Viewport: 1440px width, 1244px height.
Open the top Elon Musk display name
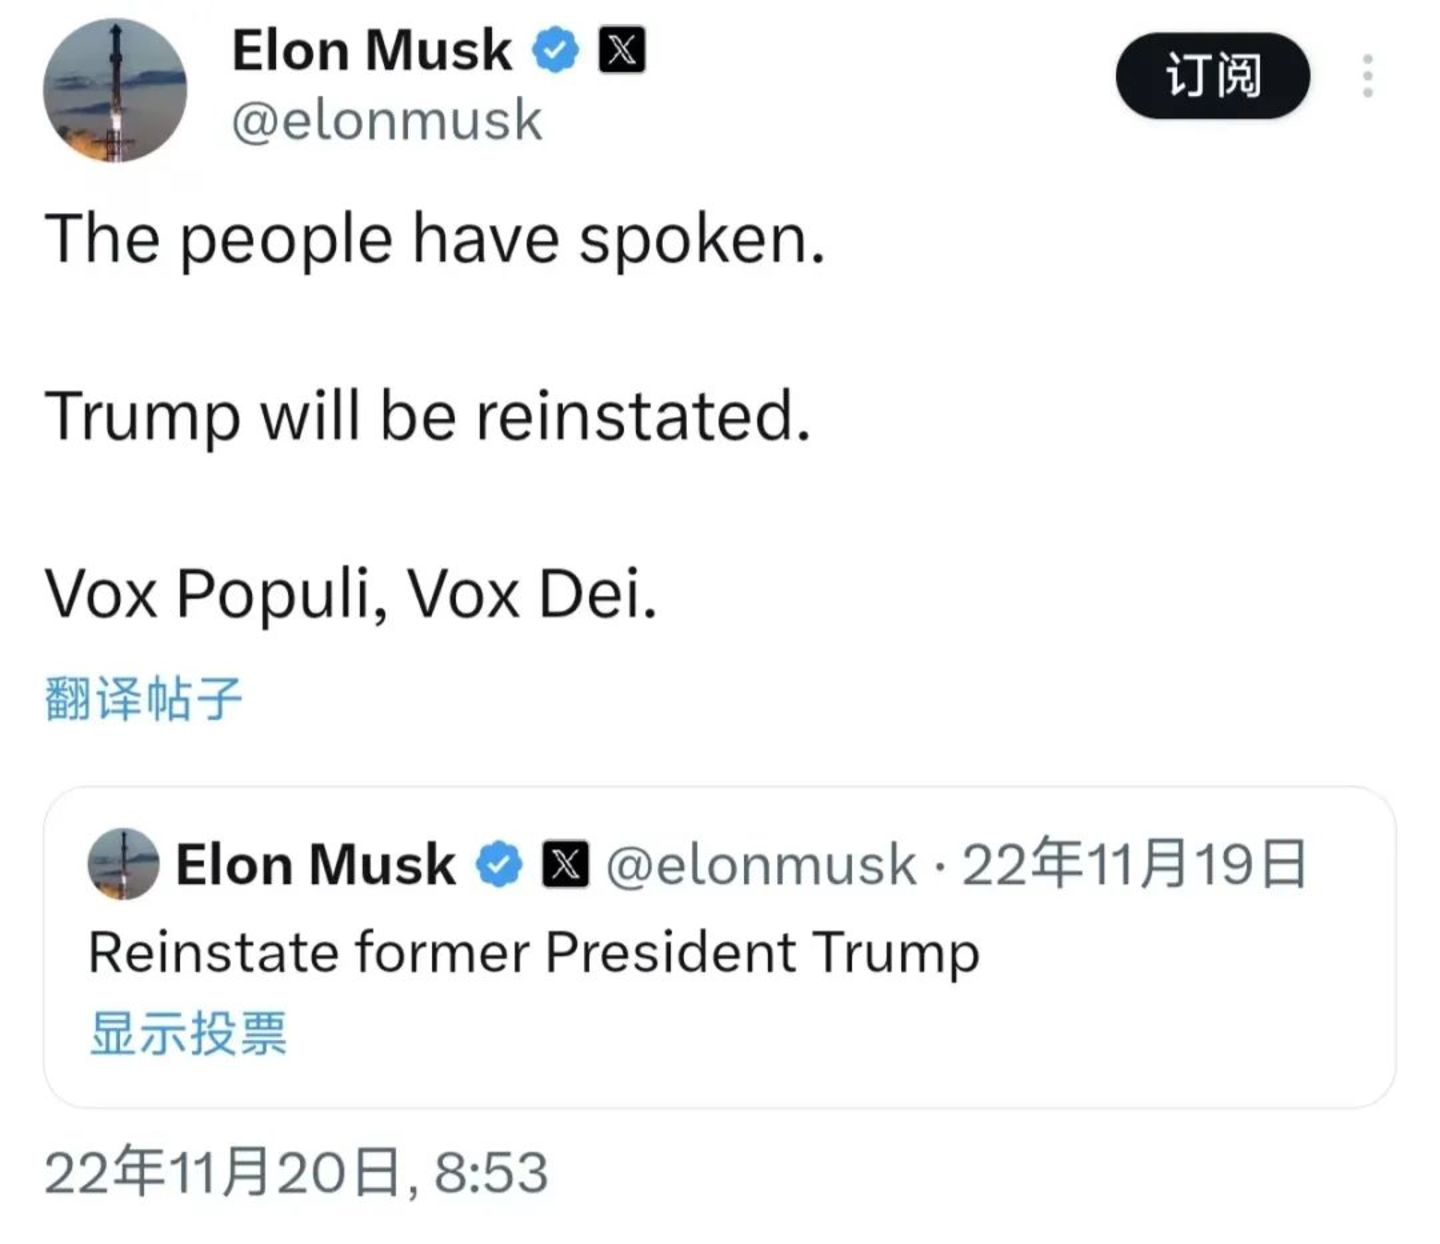(371, 50)
